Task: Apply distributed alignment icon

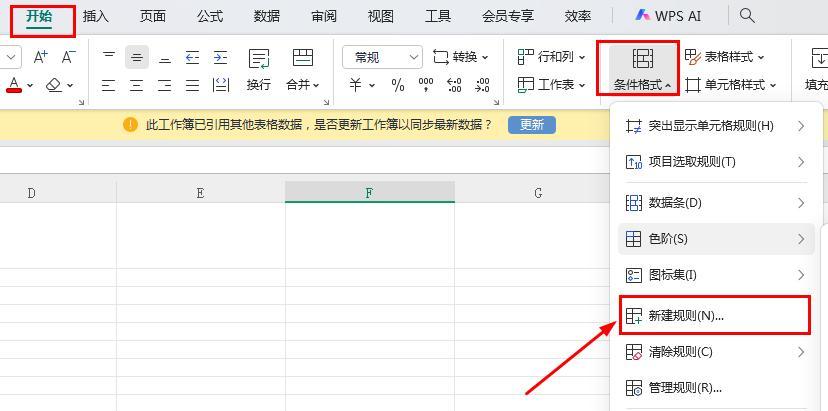Action: click(x=221, y=85)
